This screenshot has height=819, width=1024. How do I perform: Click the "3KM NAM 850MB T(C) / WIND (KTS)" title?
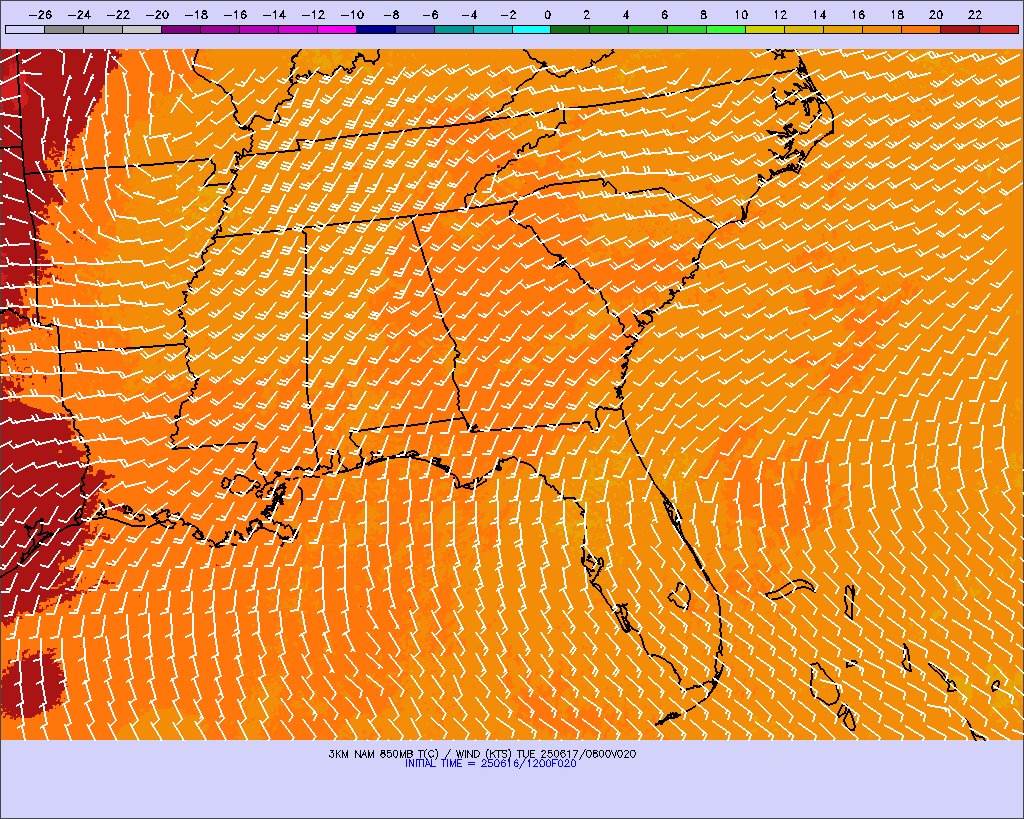(x=421, y=754)
